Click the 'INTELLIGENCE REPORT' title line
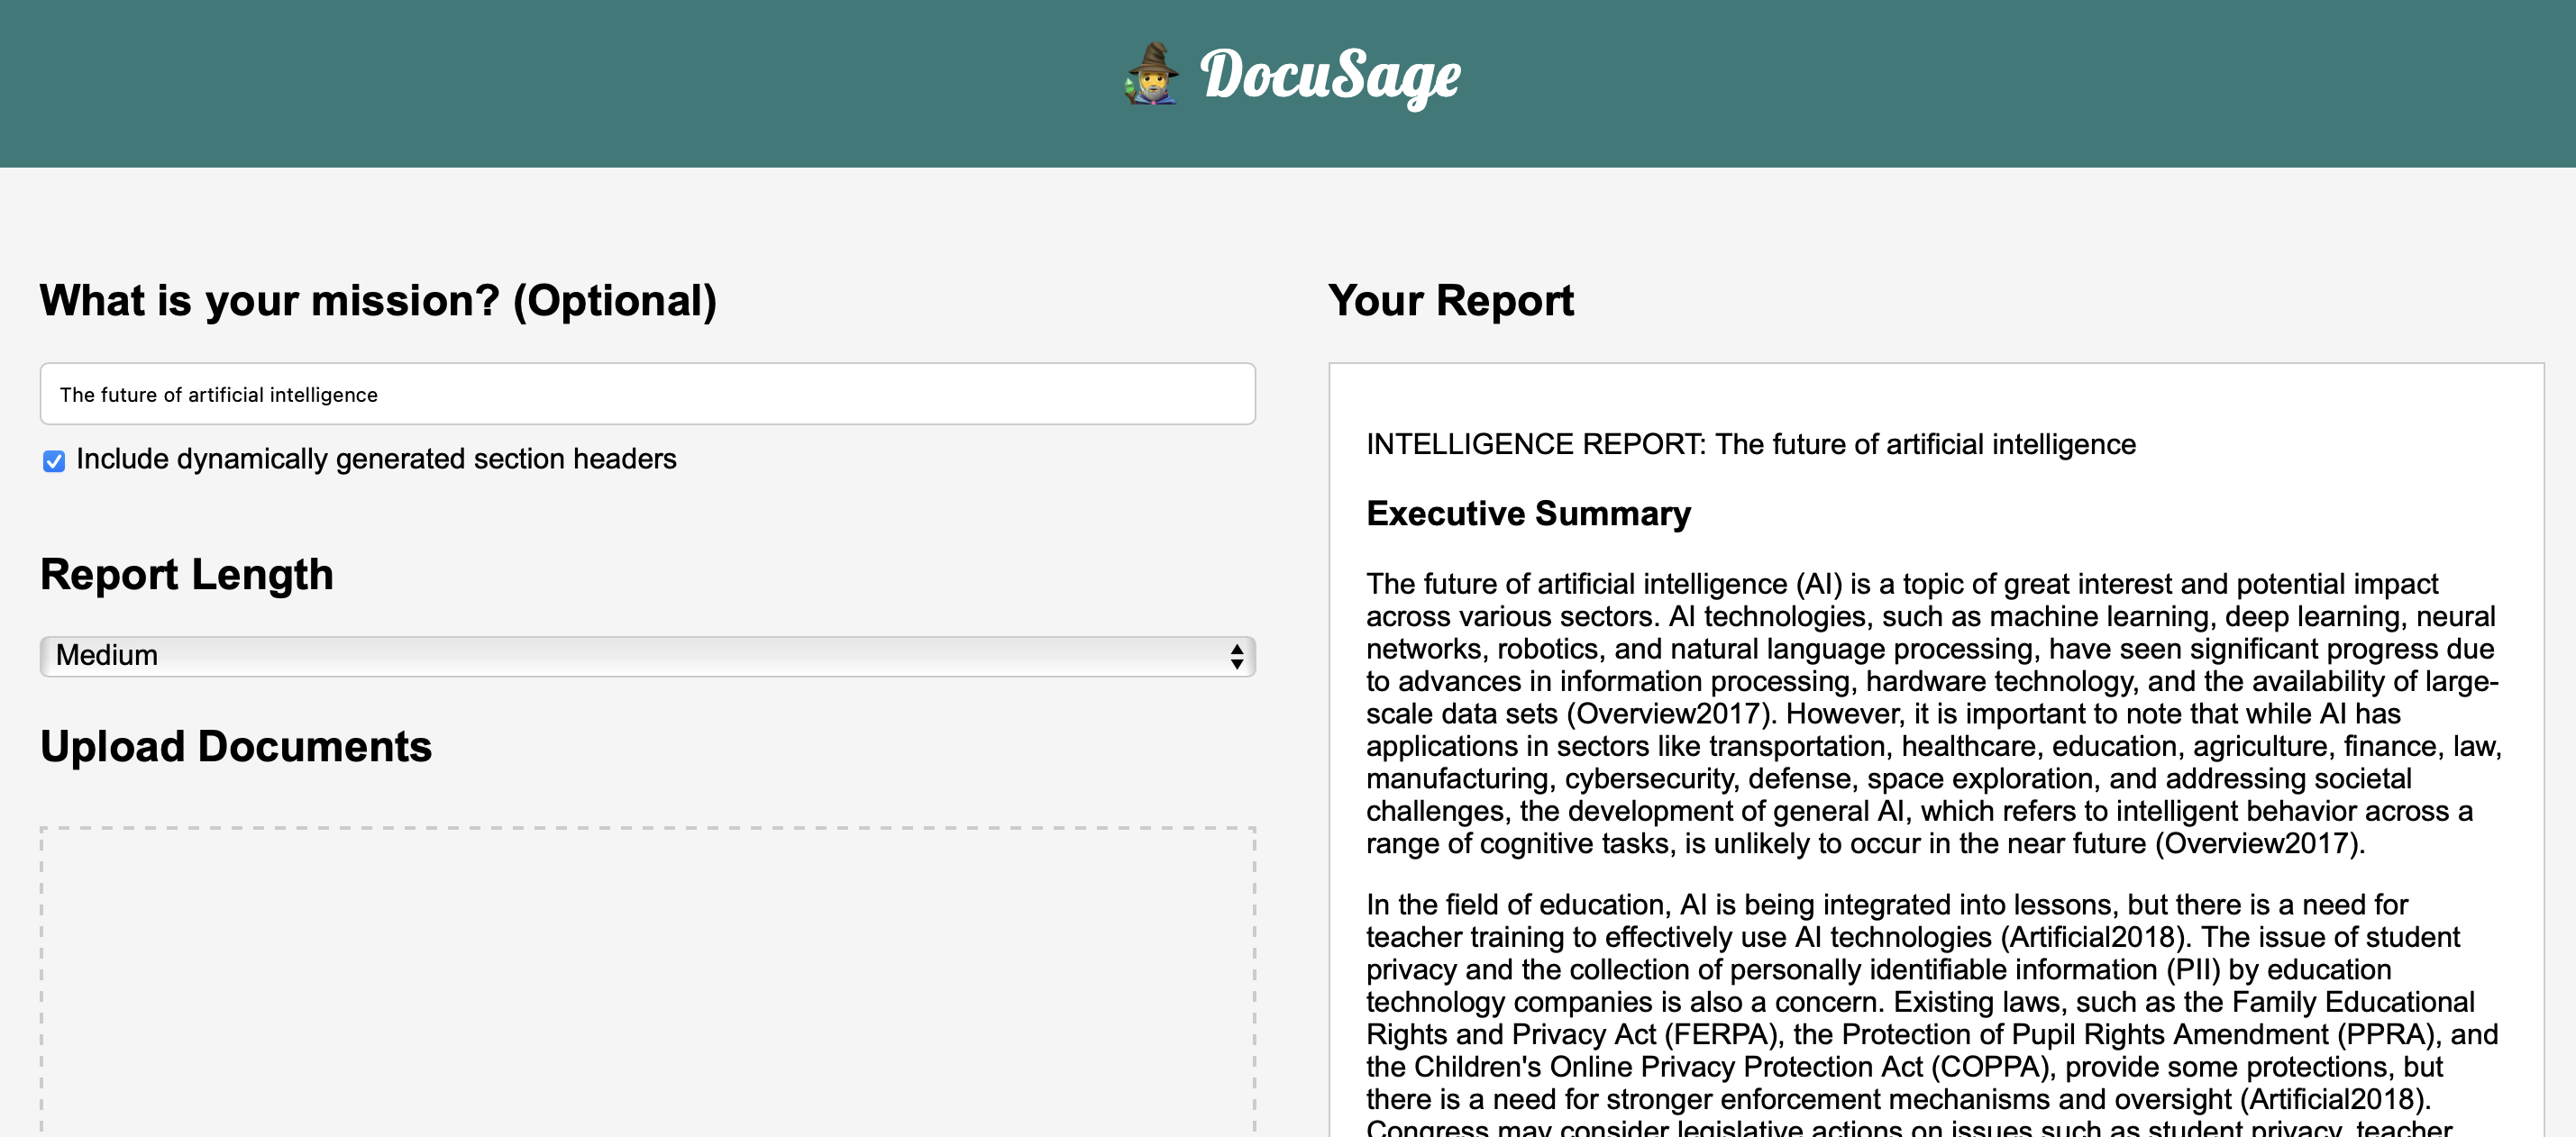 1750,444
